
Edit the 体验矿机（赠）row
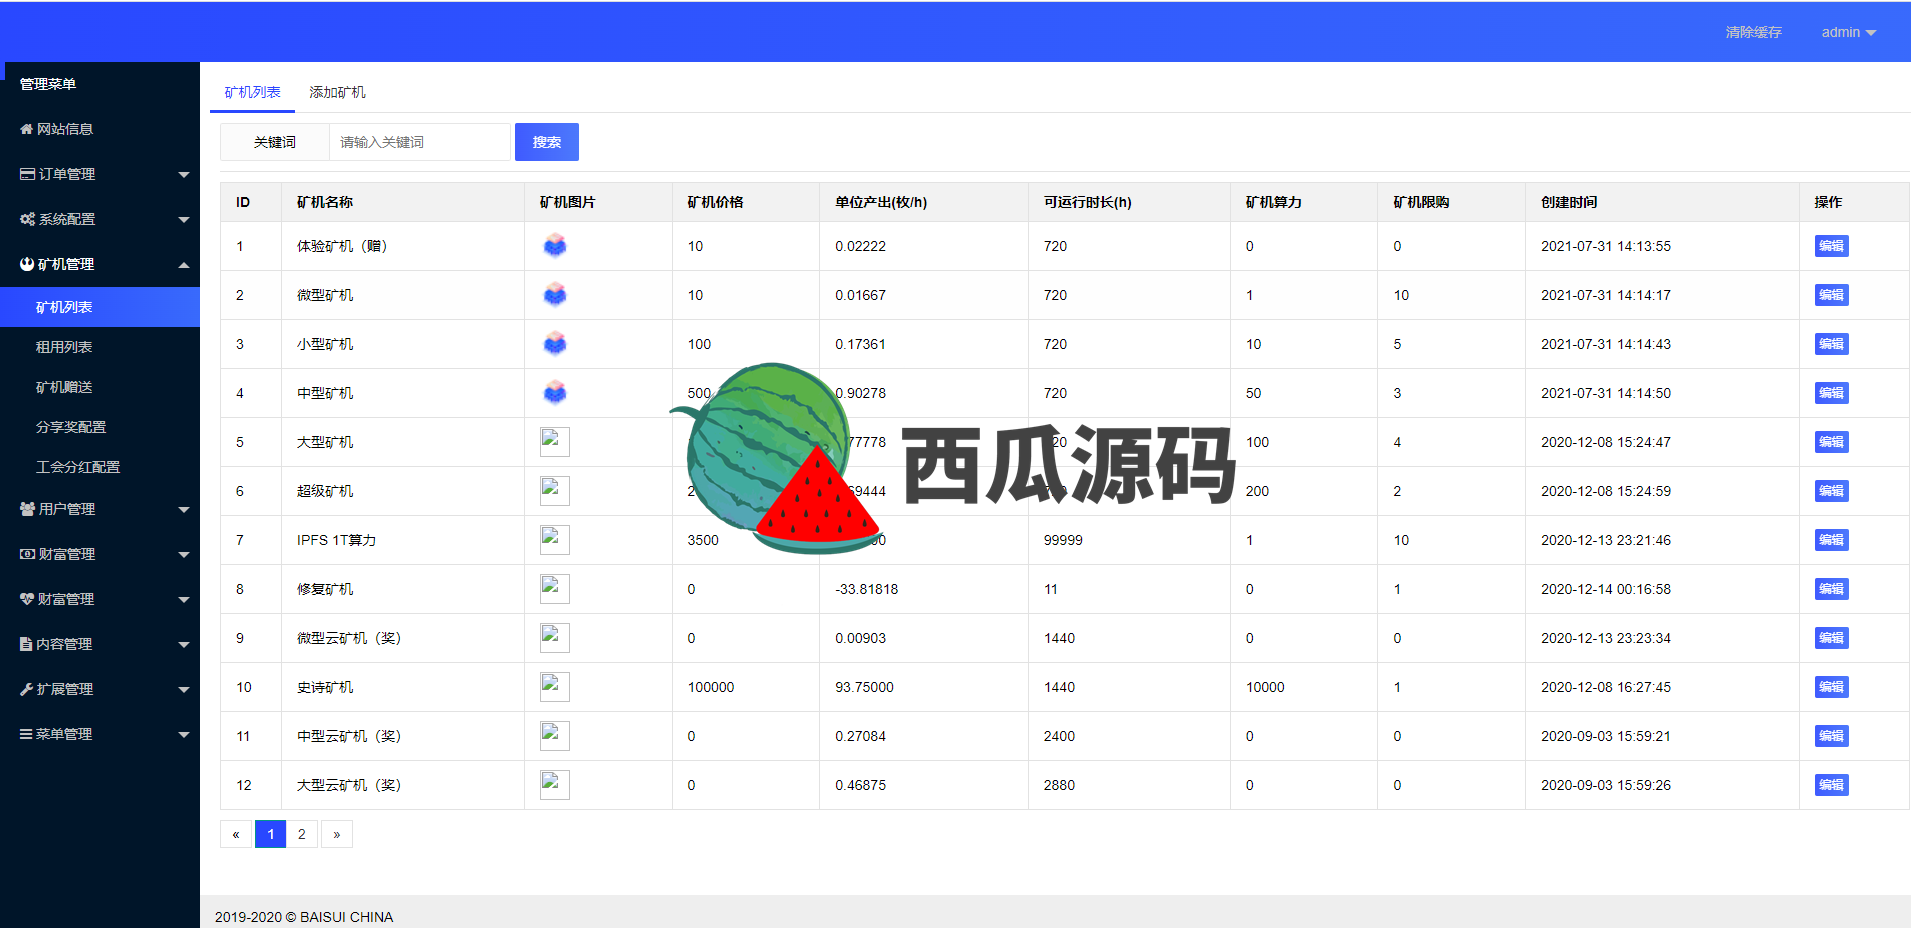(1831, 246)
